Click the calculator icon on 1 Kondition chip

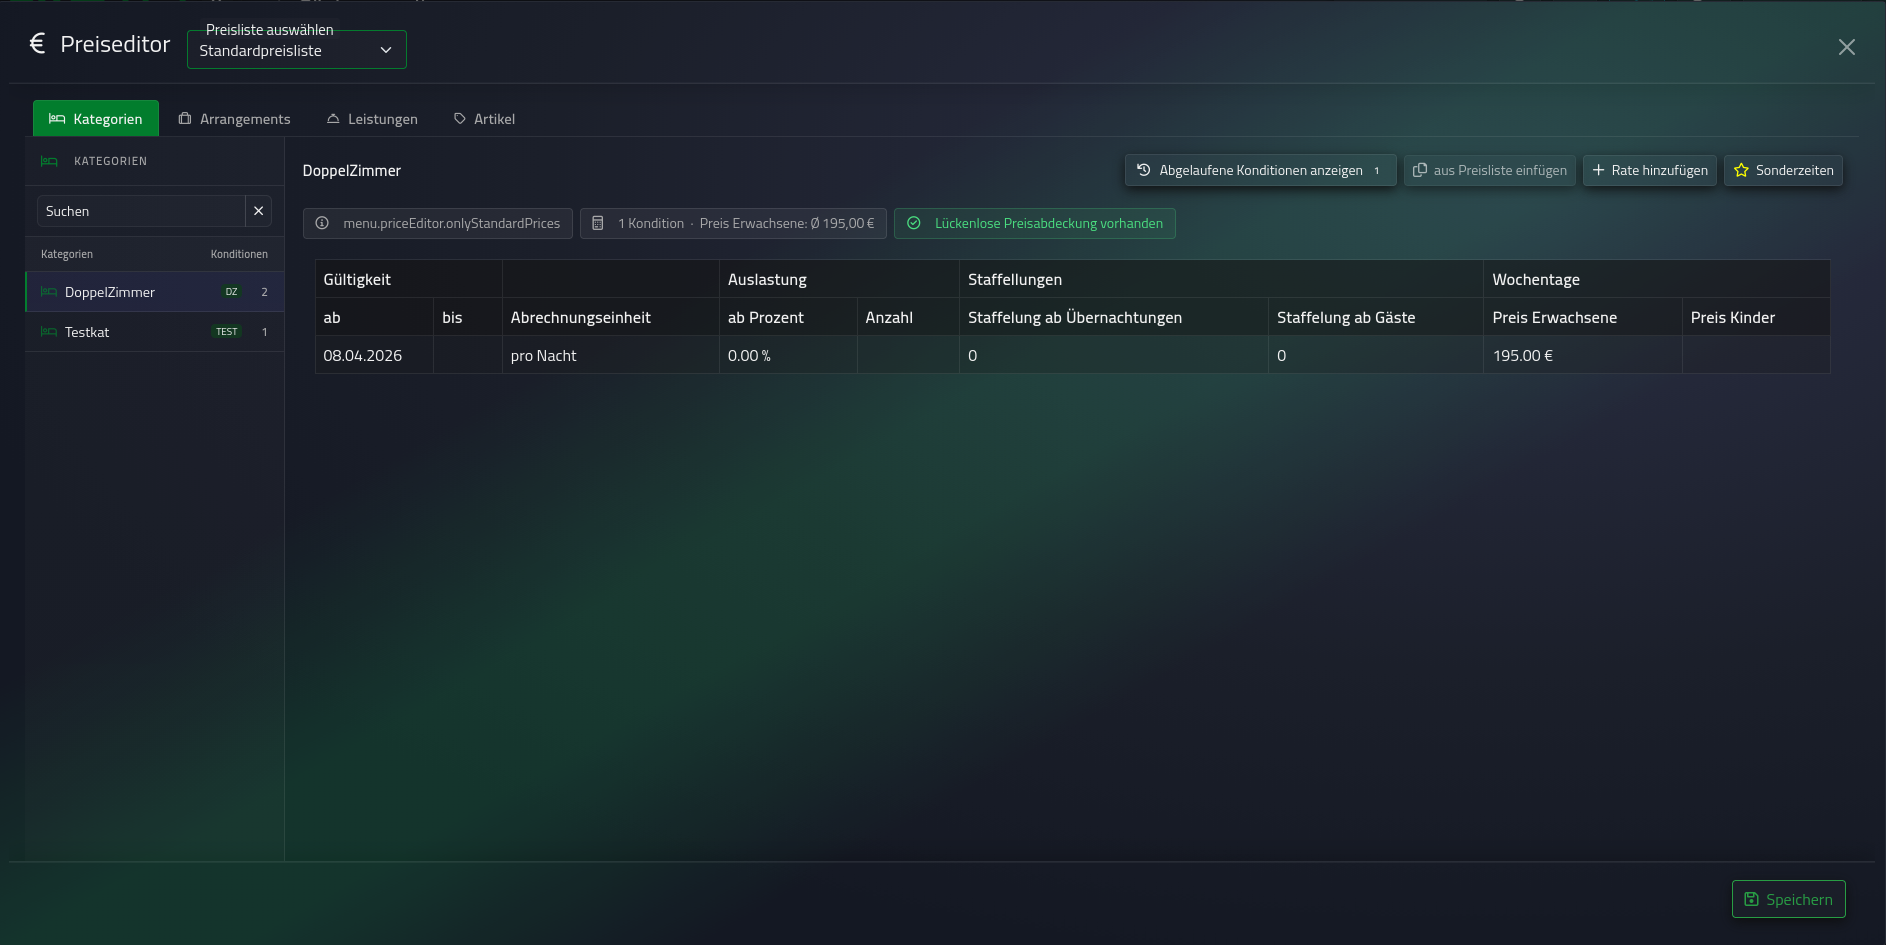598,223
